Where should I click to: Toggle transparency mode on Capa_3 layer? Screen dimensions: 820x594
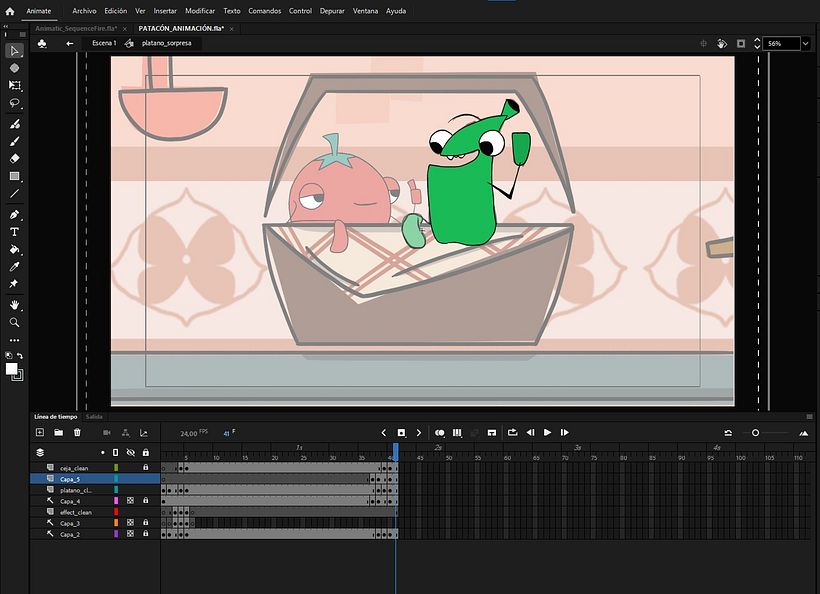(x=130, y=523)
